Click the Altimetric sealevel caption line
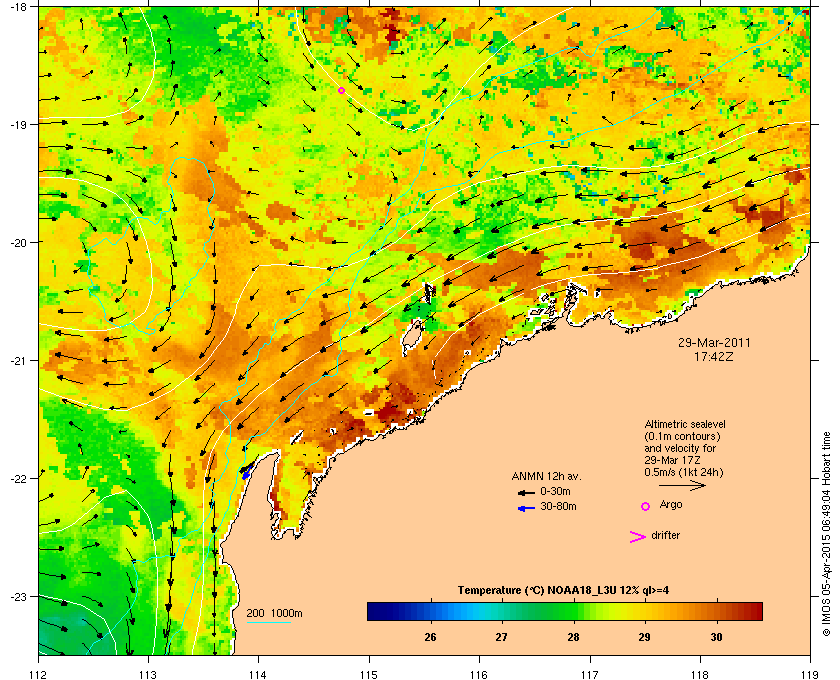 coord(685,424)
